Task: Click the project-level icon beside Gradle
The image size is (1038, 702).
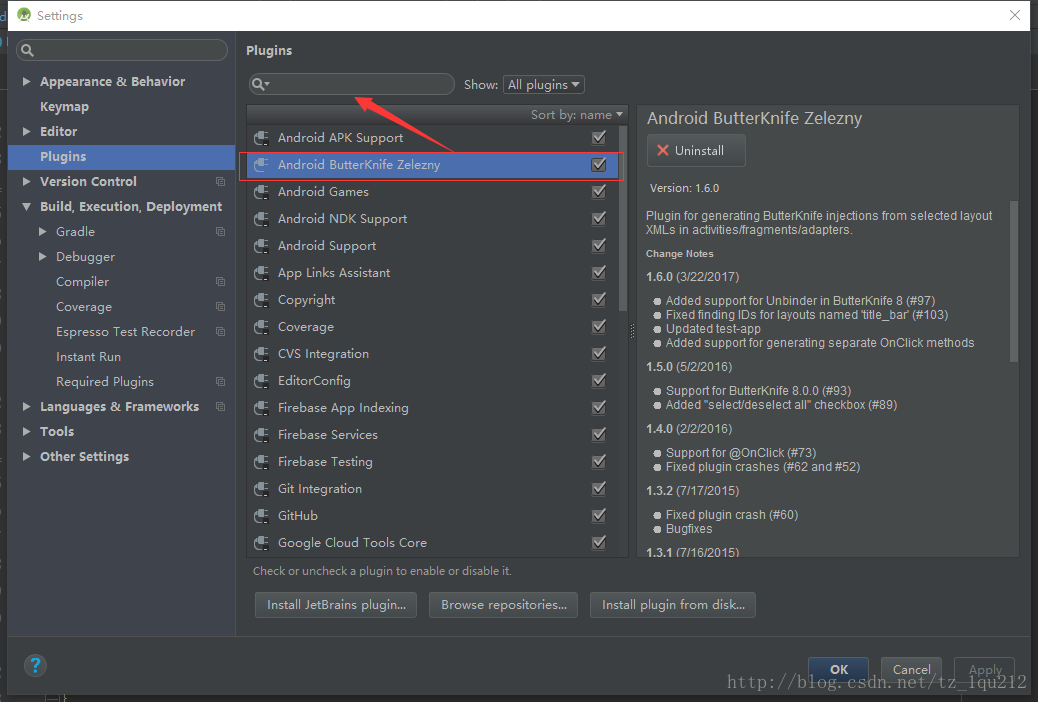Action: tap(220, 232)
